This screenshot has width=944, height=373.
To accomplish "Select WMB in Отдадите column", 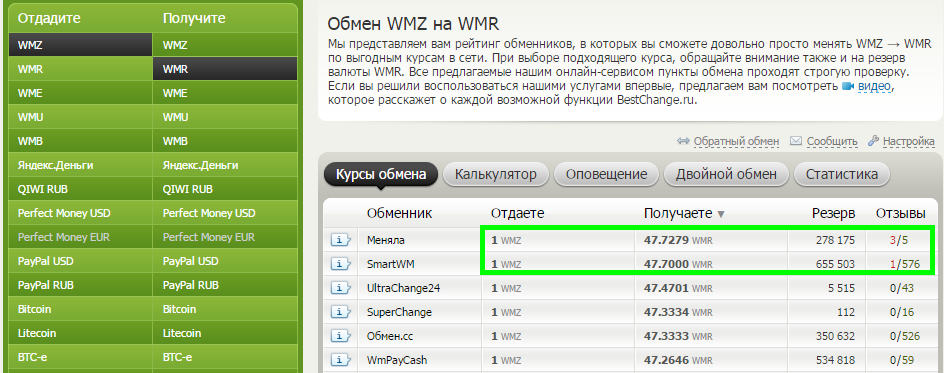I will click(80, 141).
